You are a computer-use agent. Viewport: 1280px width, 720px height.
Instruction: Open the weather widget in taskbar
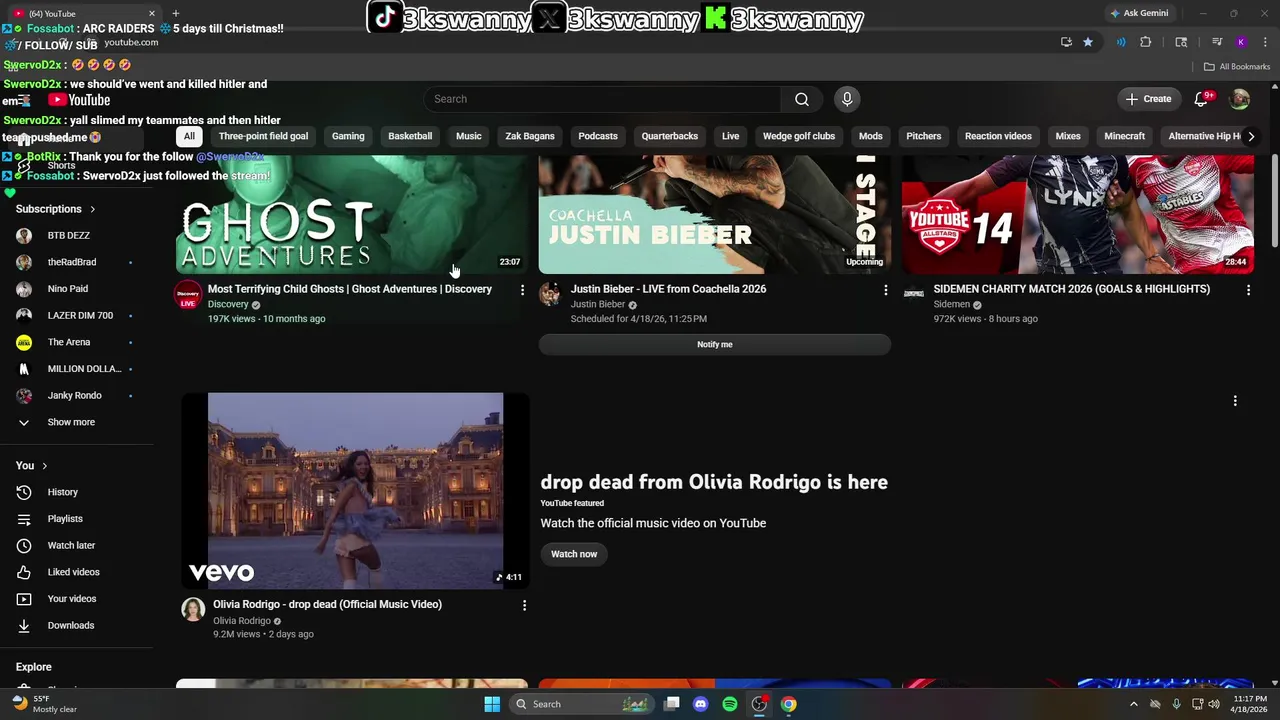[x=44, y=704]
